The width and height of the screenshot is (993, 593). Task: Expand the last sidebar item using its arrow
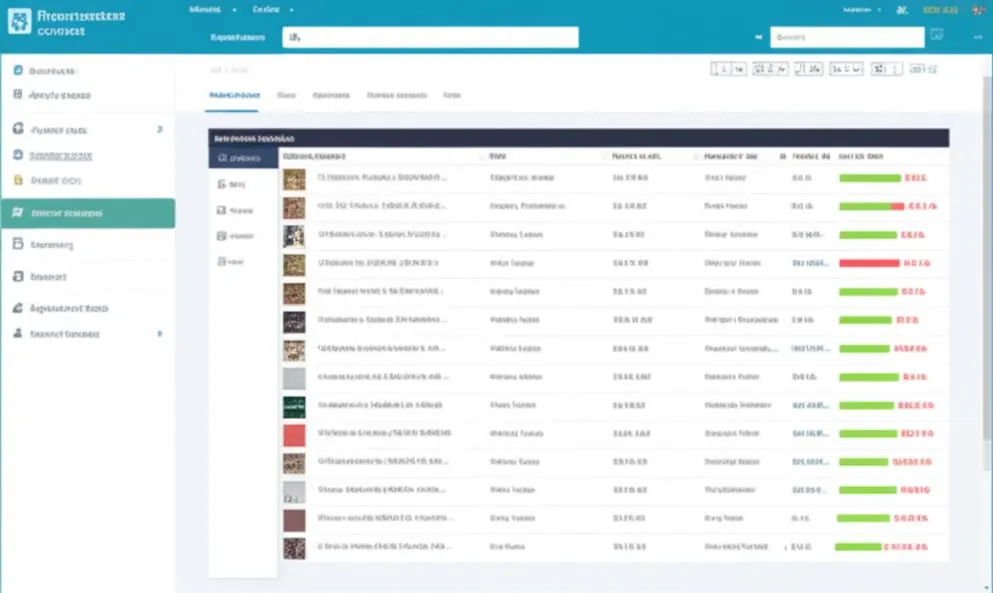160,333
